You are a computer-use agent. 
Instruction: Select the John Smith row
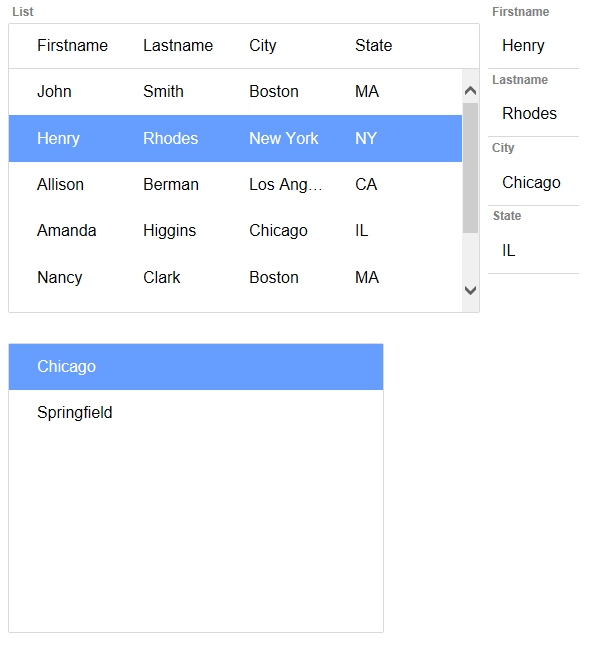point(235,92)
